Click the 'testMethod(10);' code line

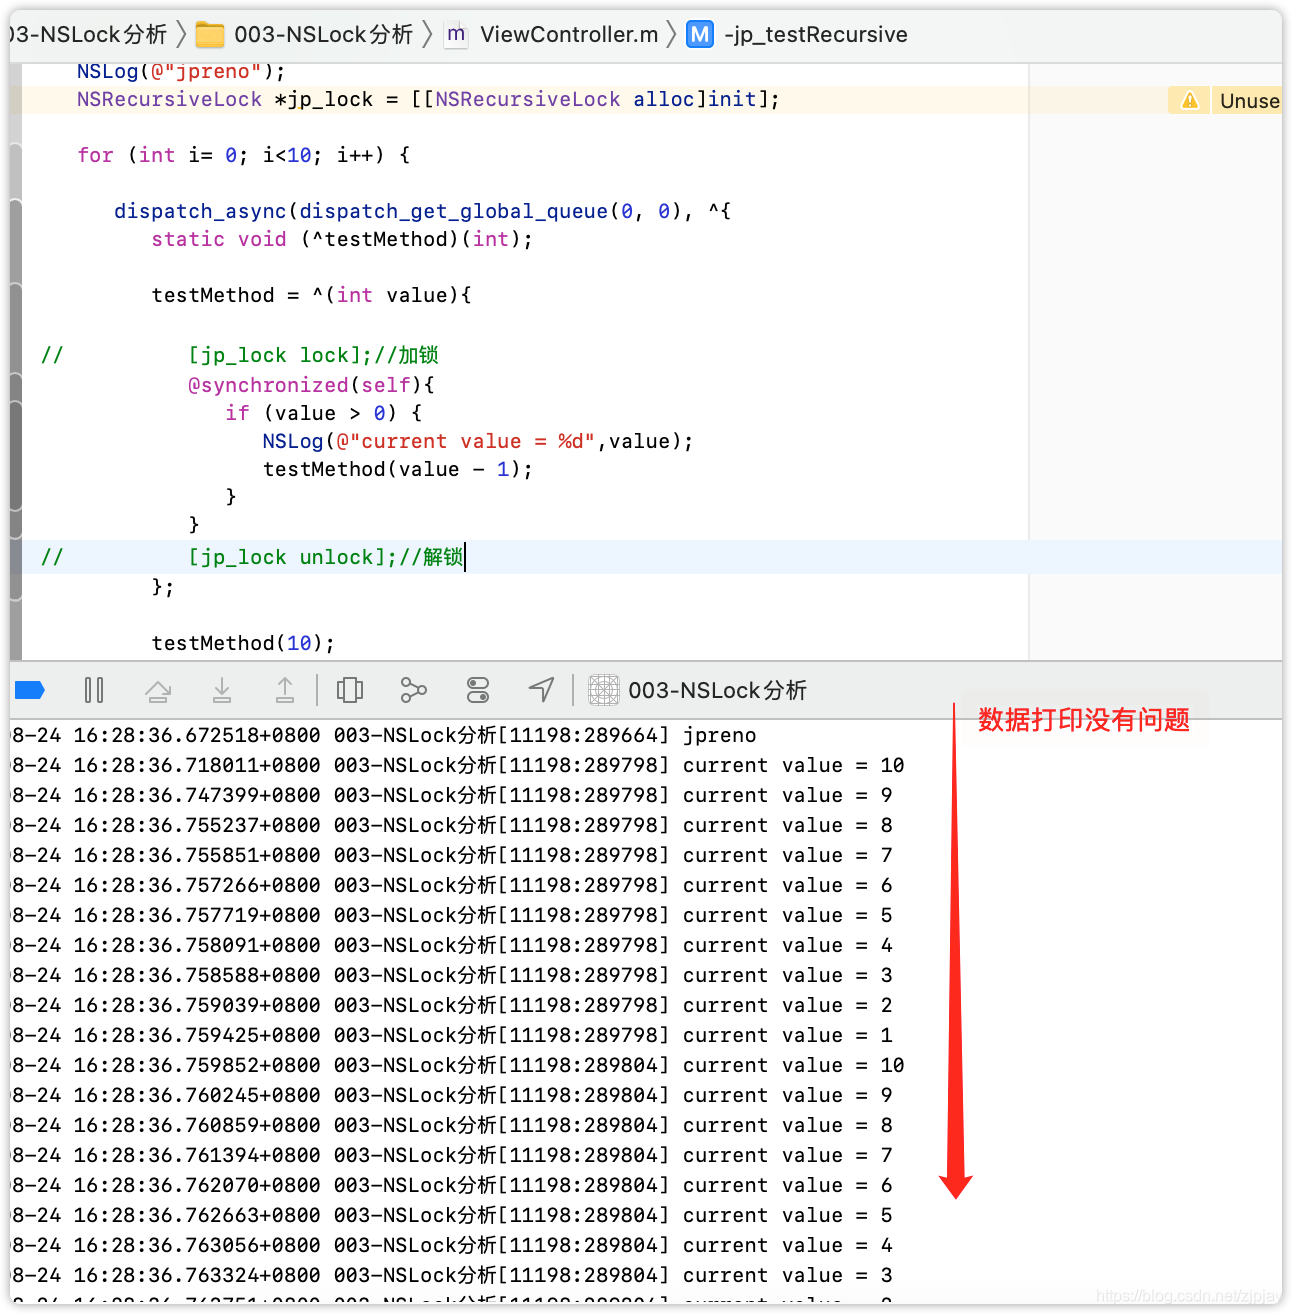pyautogui.click(x=243, y=643)
